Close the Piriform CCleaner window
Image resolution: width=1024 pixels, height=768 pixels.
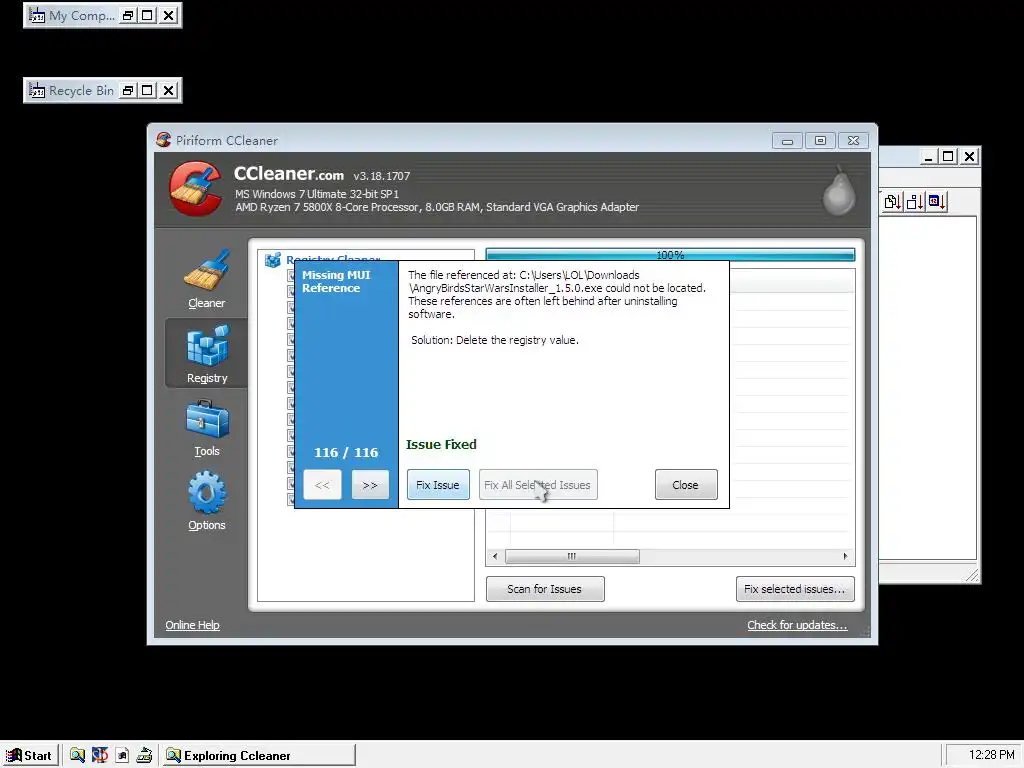tap(853, 140)
